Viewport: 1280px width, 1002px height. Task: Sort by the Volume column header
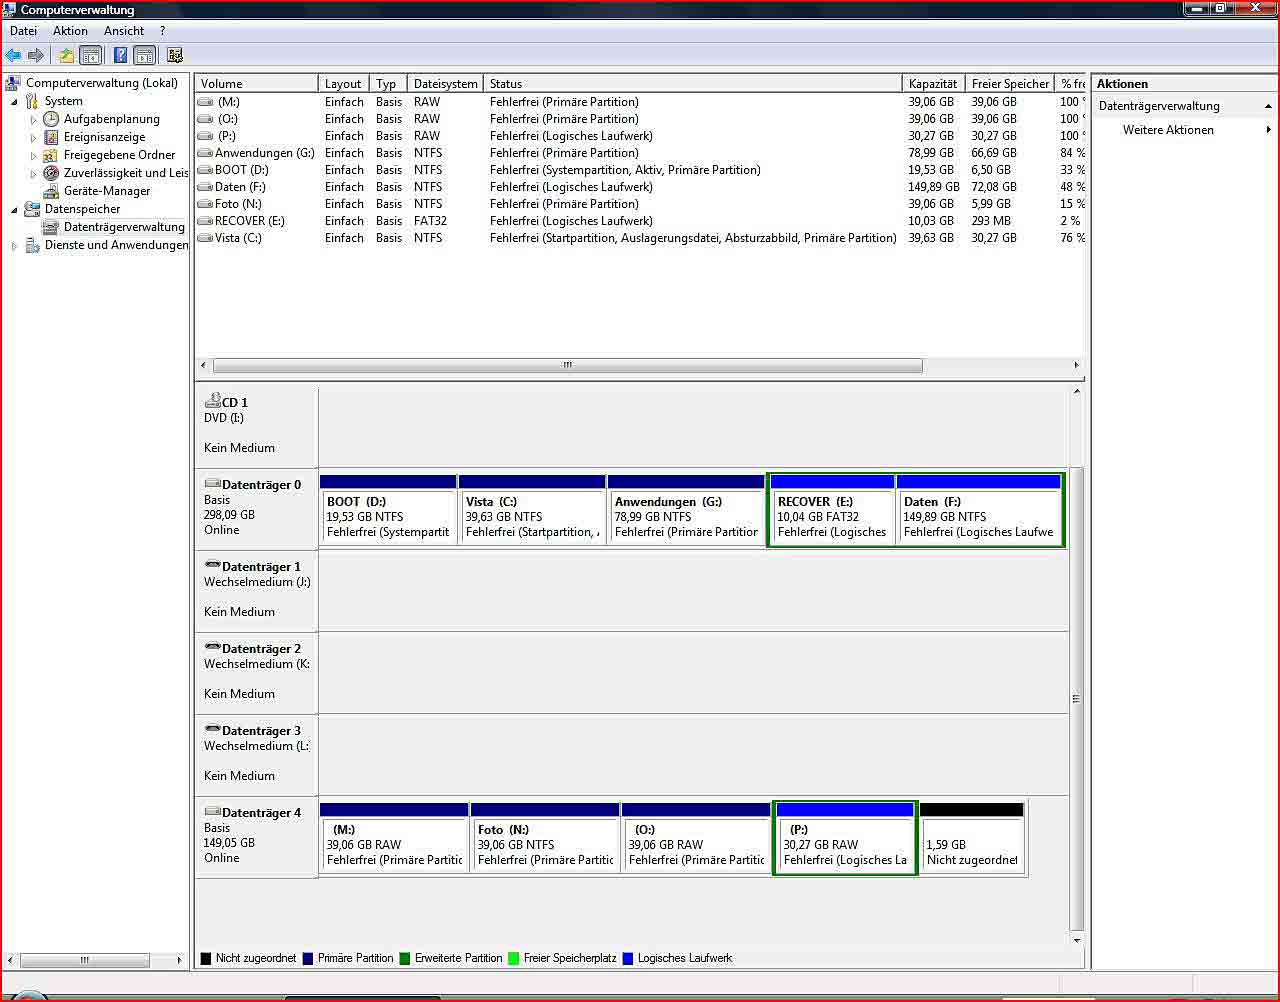tap(256, 84)
